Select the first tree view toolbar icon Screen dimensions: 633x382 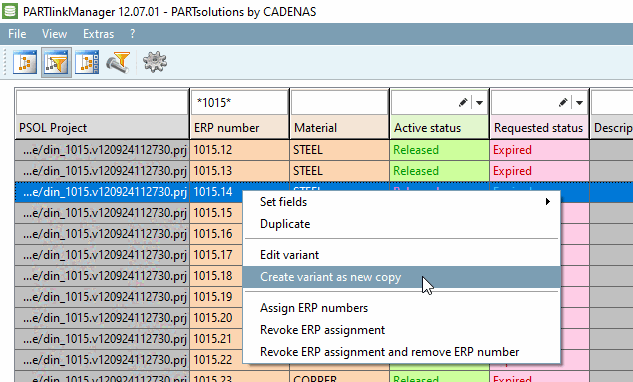[25, 62]
